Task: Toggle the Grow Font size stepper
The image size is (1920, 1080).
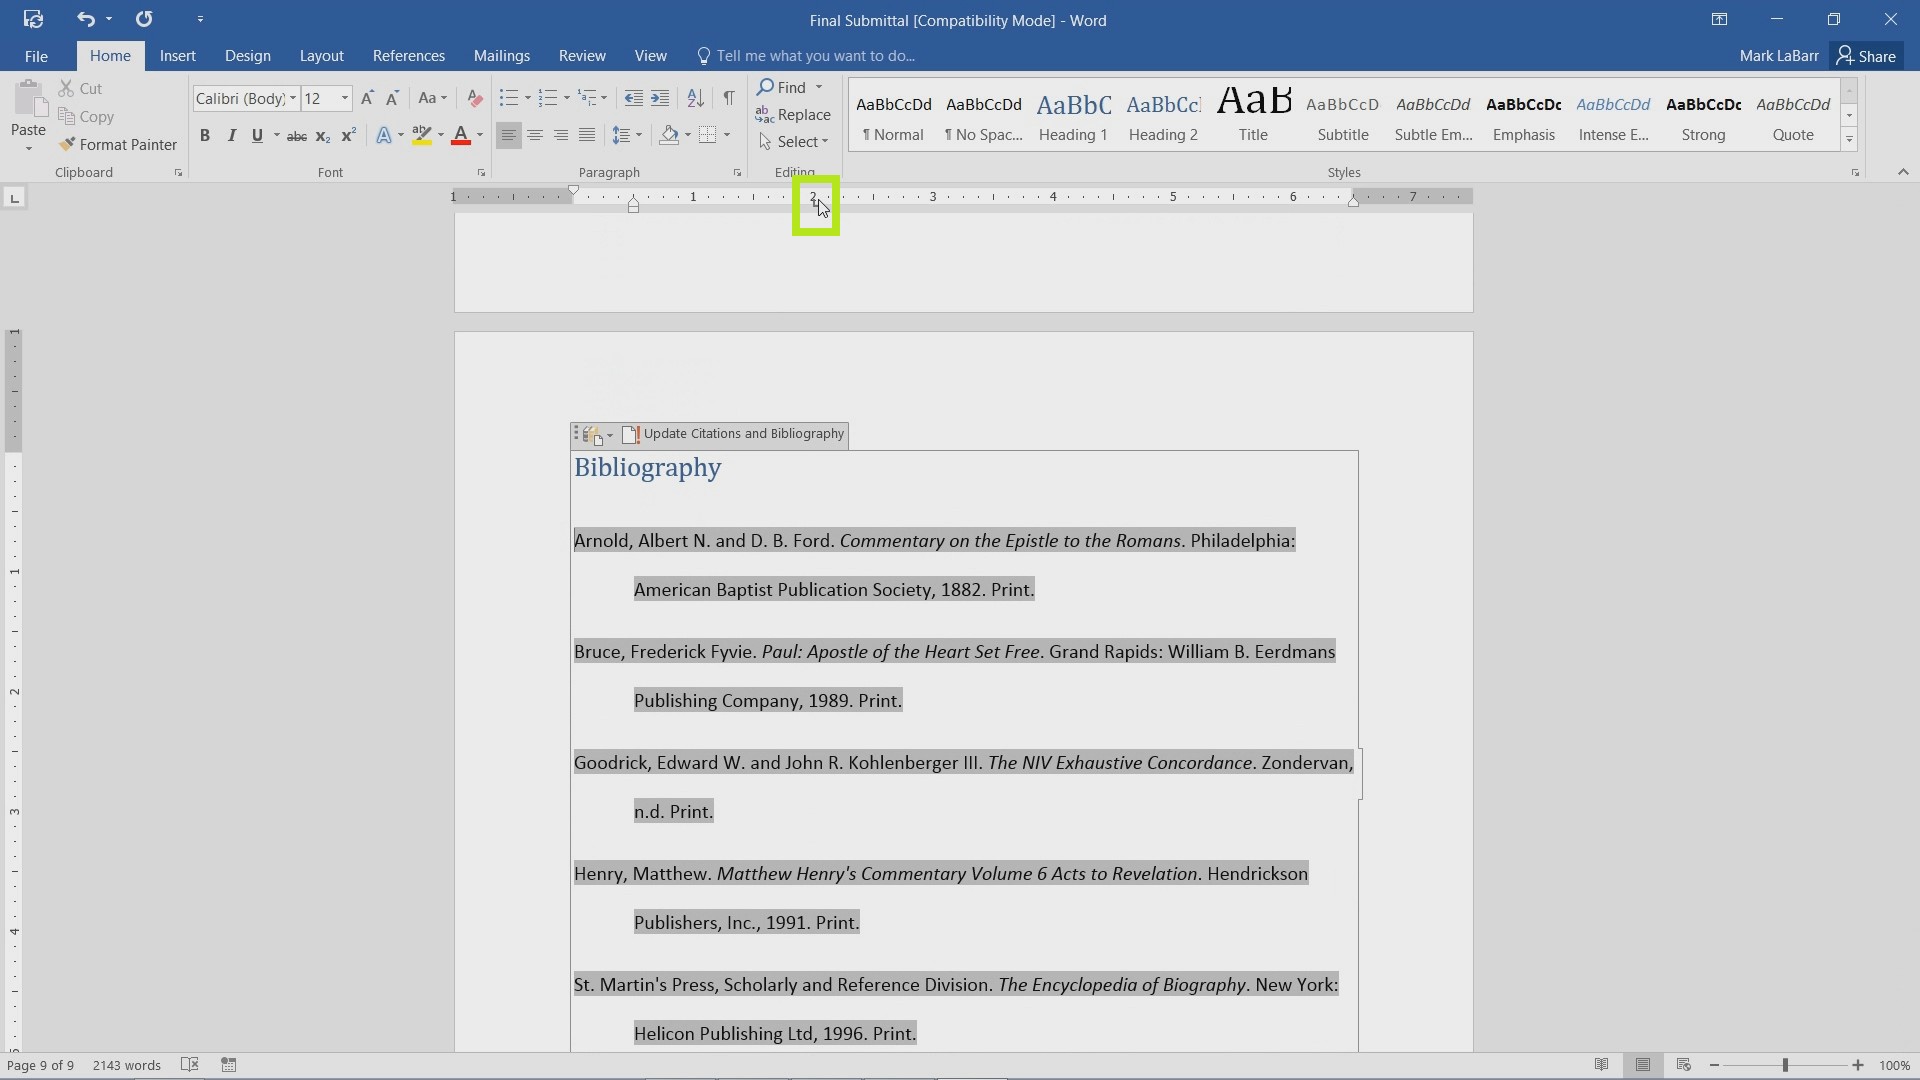Action: coord(368,96)
